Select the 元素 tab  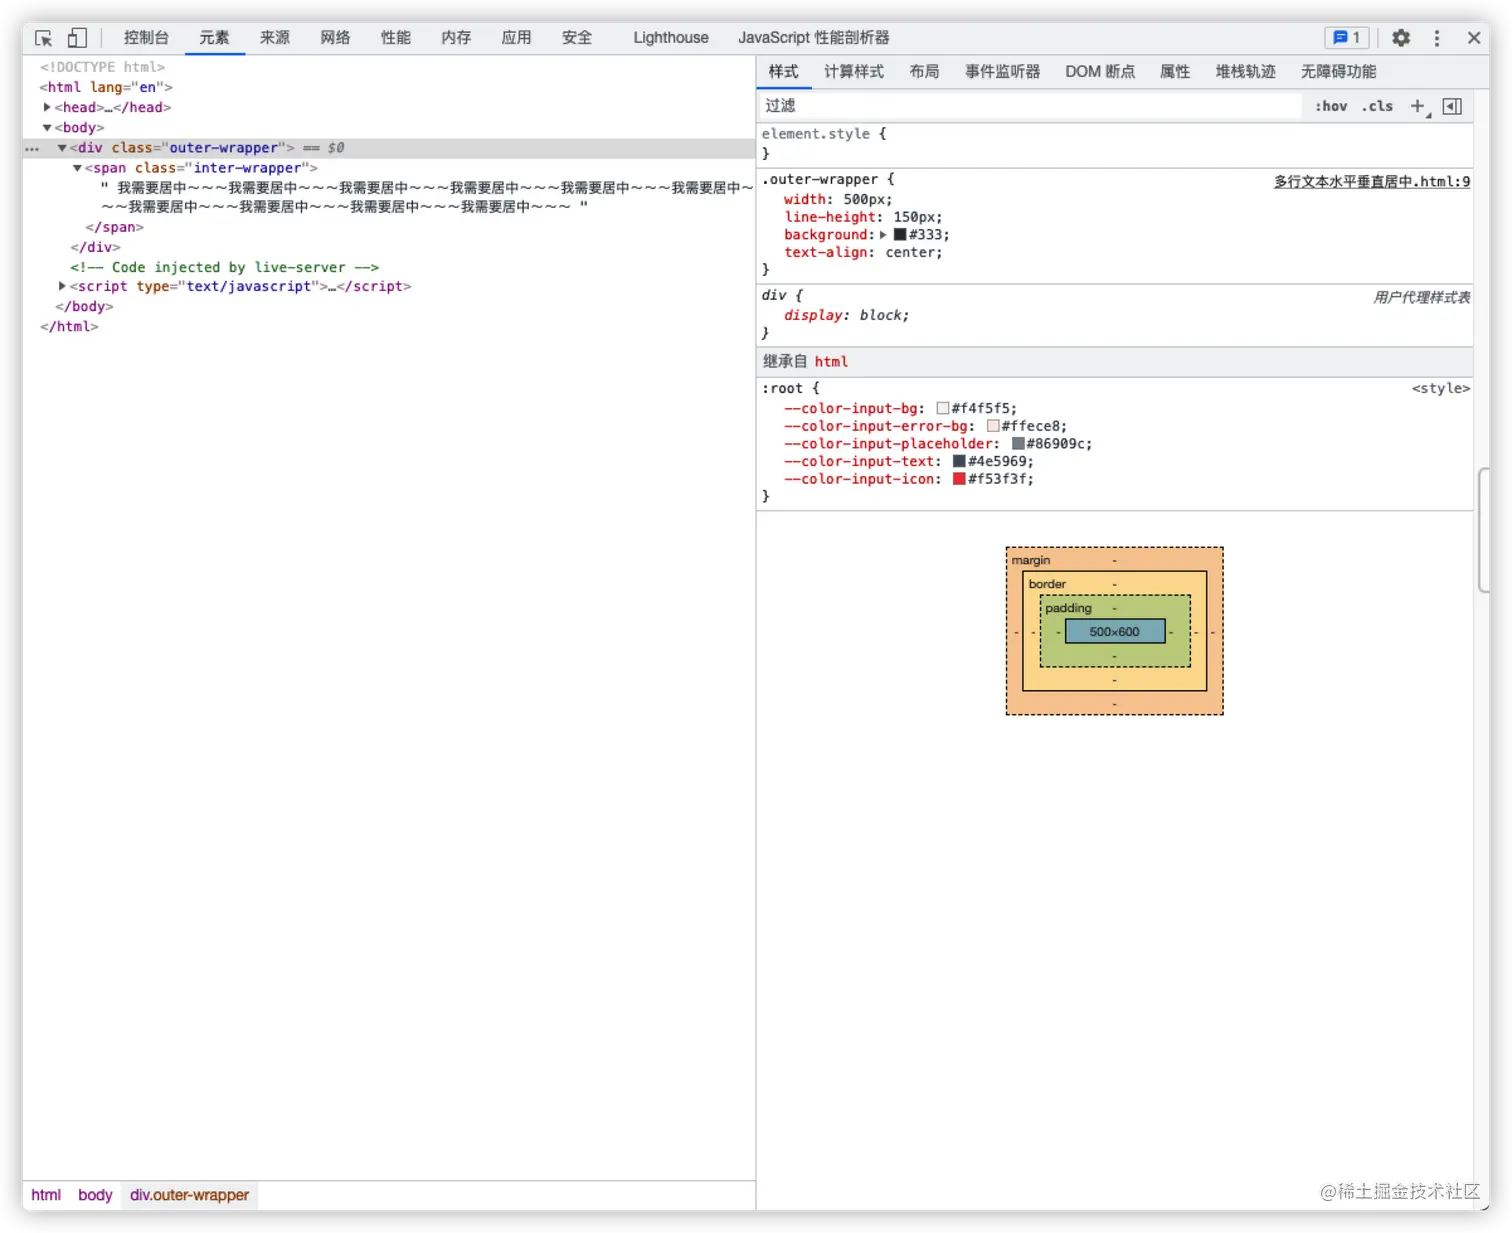[214, 38]
